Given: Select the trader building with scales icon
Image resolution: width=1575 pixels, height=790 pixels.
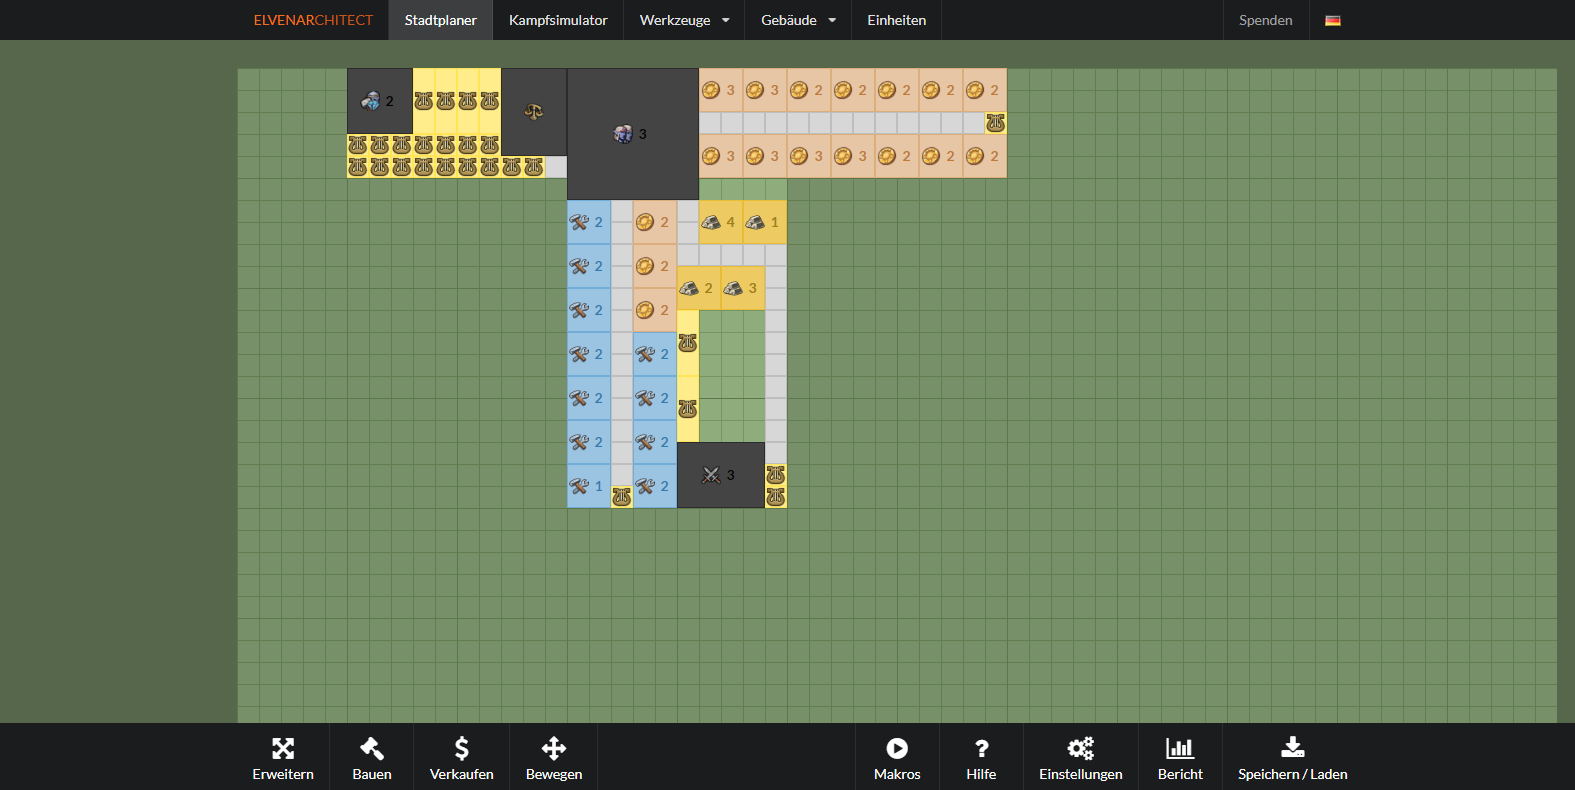Looking at the screenshot, I should tap(534, 112).
